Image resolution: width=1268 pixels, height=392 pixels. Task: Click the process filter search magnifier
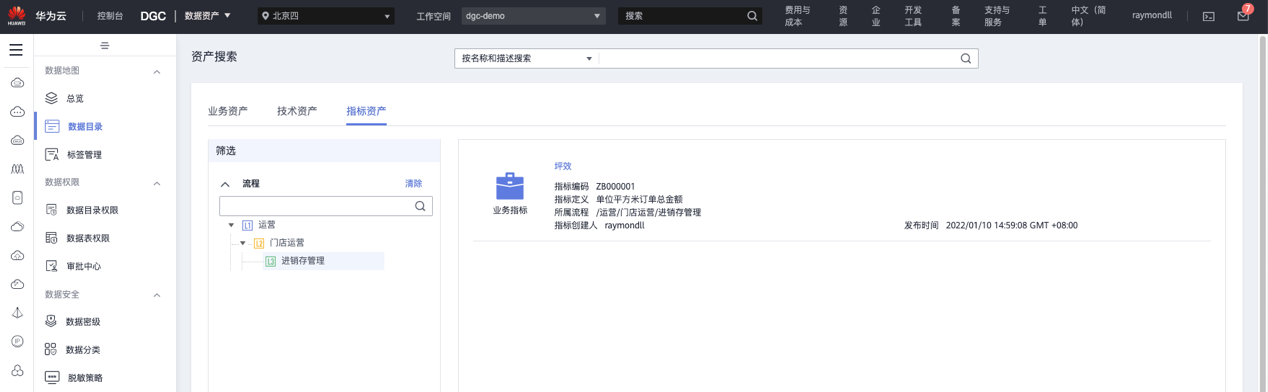(420, 206)
